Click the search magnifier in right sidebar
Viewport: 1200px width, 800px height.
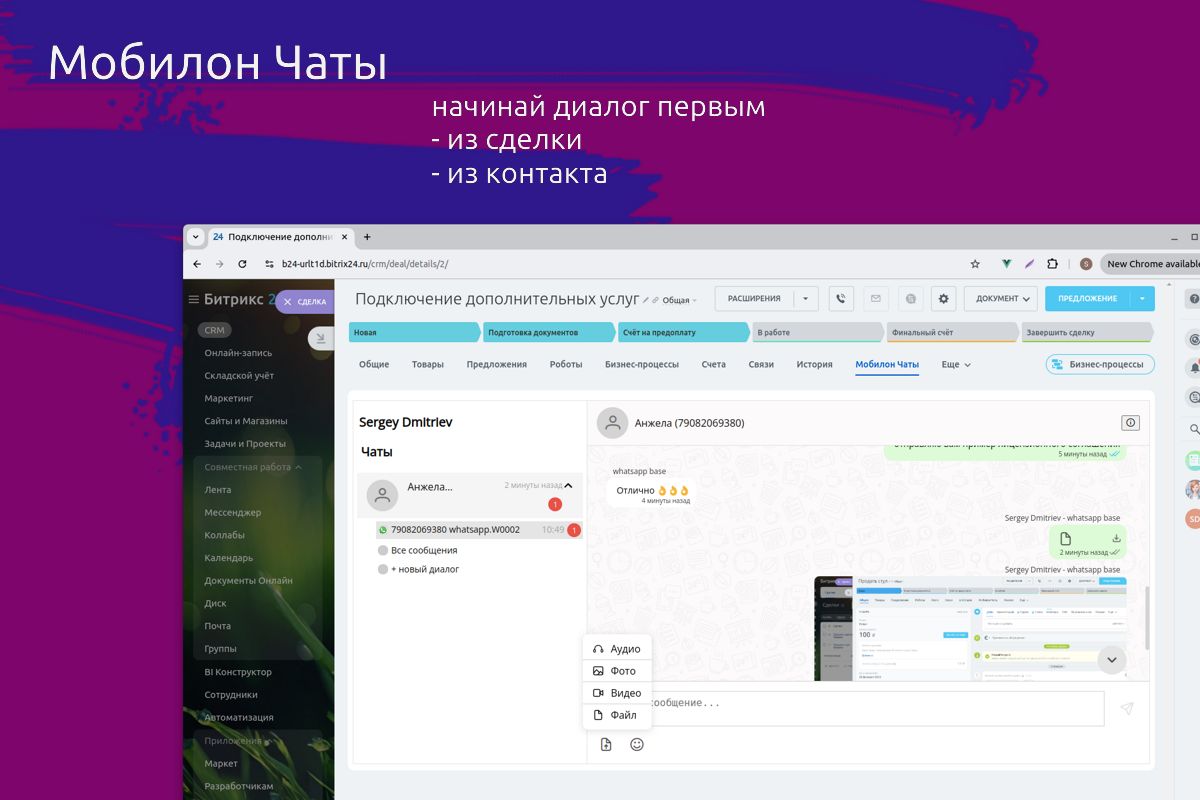(x=1194, y=429)
